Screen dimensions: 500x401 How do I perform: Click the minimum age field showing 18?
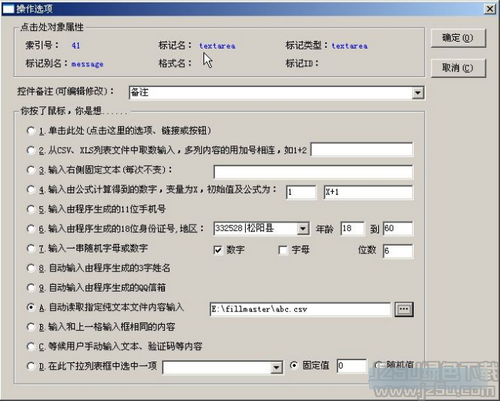352,228
